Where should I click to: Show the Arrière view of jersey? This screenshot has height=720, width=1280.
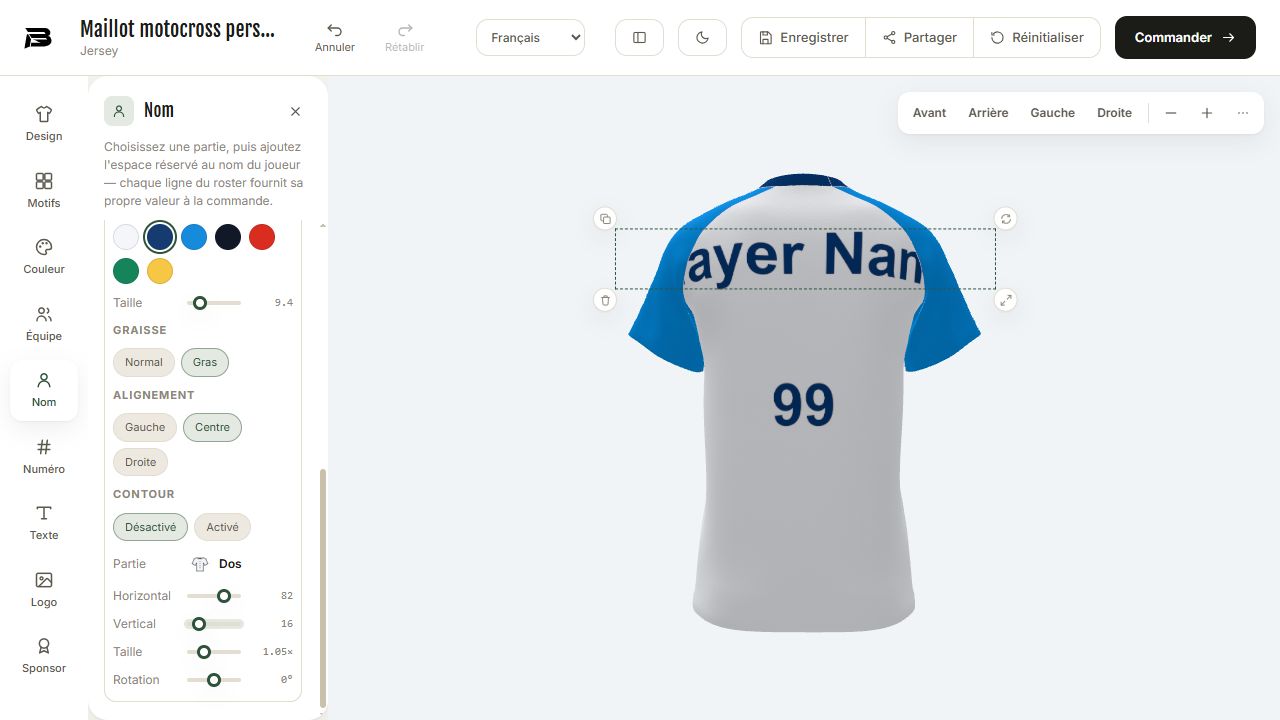click(x=988, y=113)
